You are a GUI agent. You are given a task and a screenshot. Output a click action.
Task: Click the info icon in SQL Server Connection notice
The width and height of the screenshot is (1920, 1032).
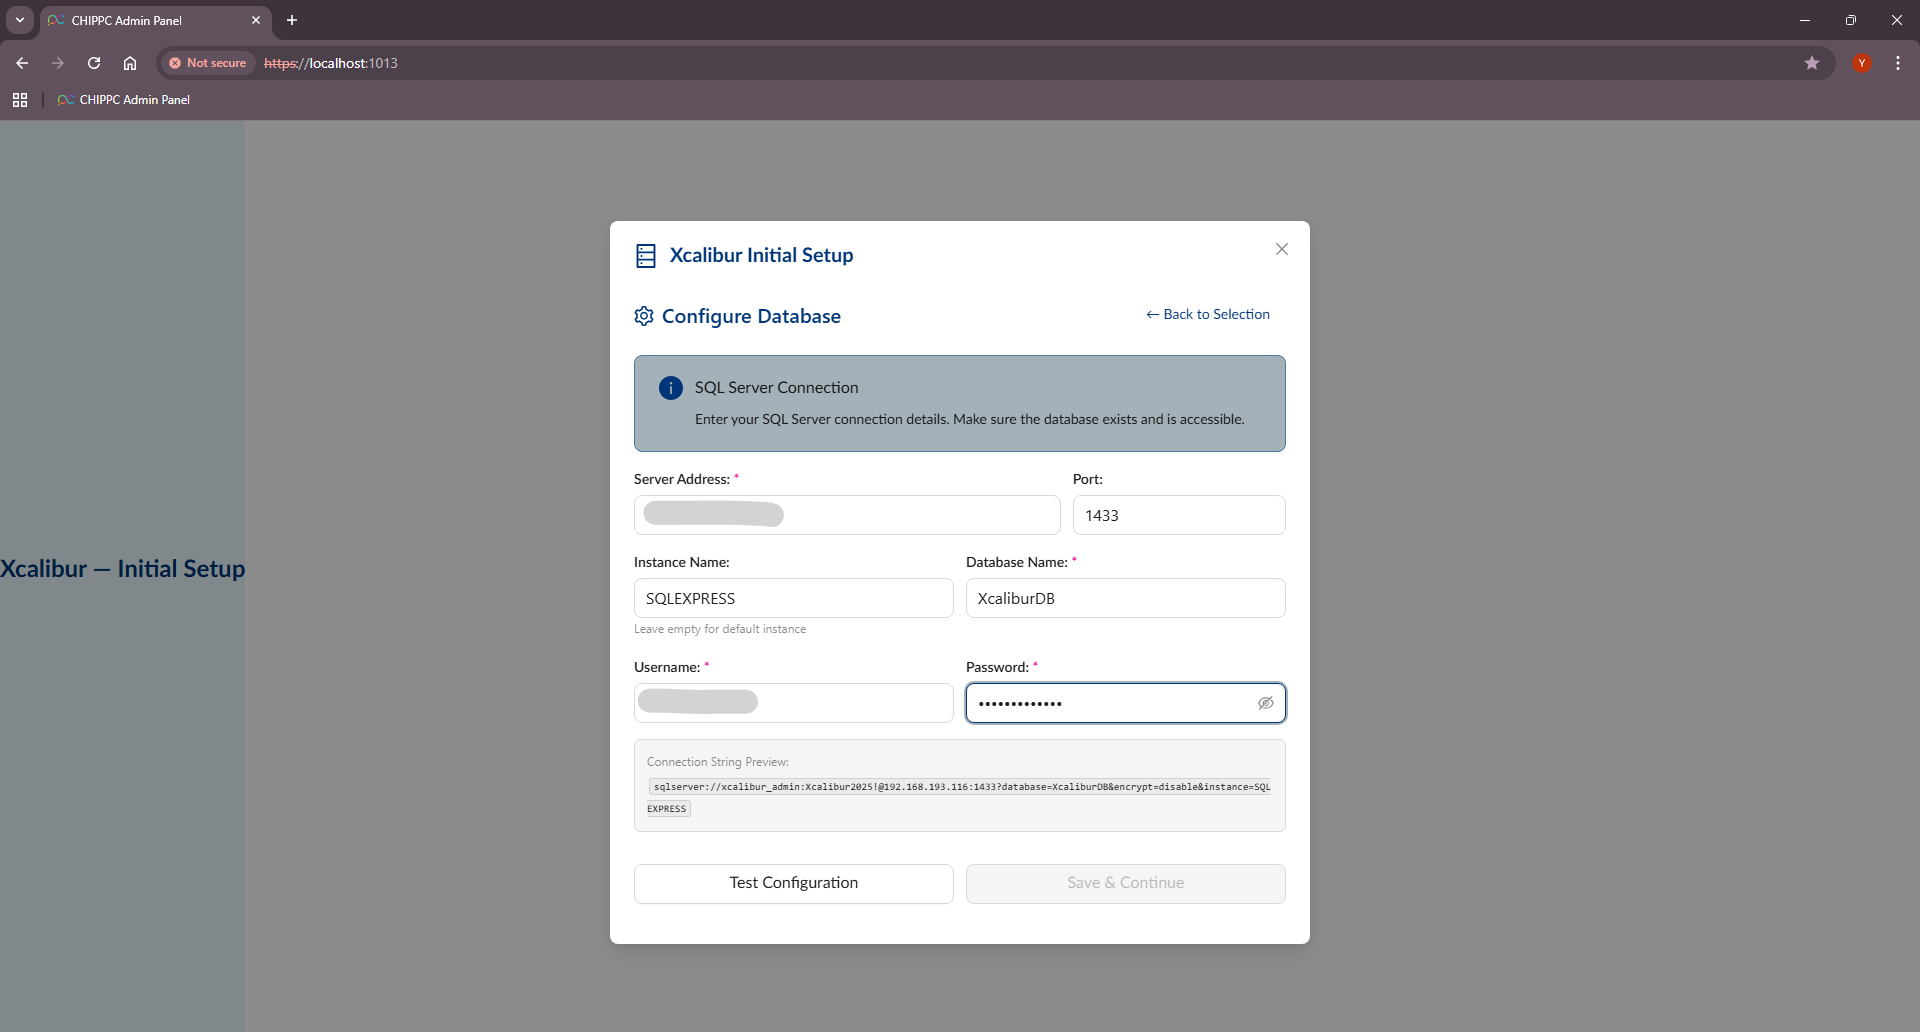(x=670, y=388)
